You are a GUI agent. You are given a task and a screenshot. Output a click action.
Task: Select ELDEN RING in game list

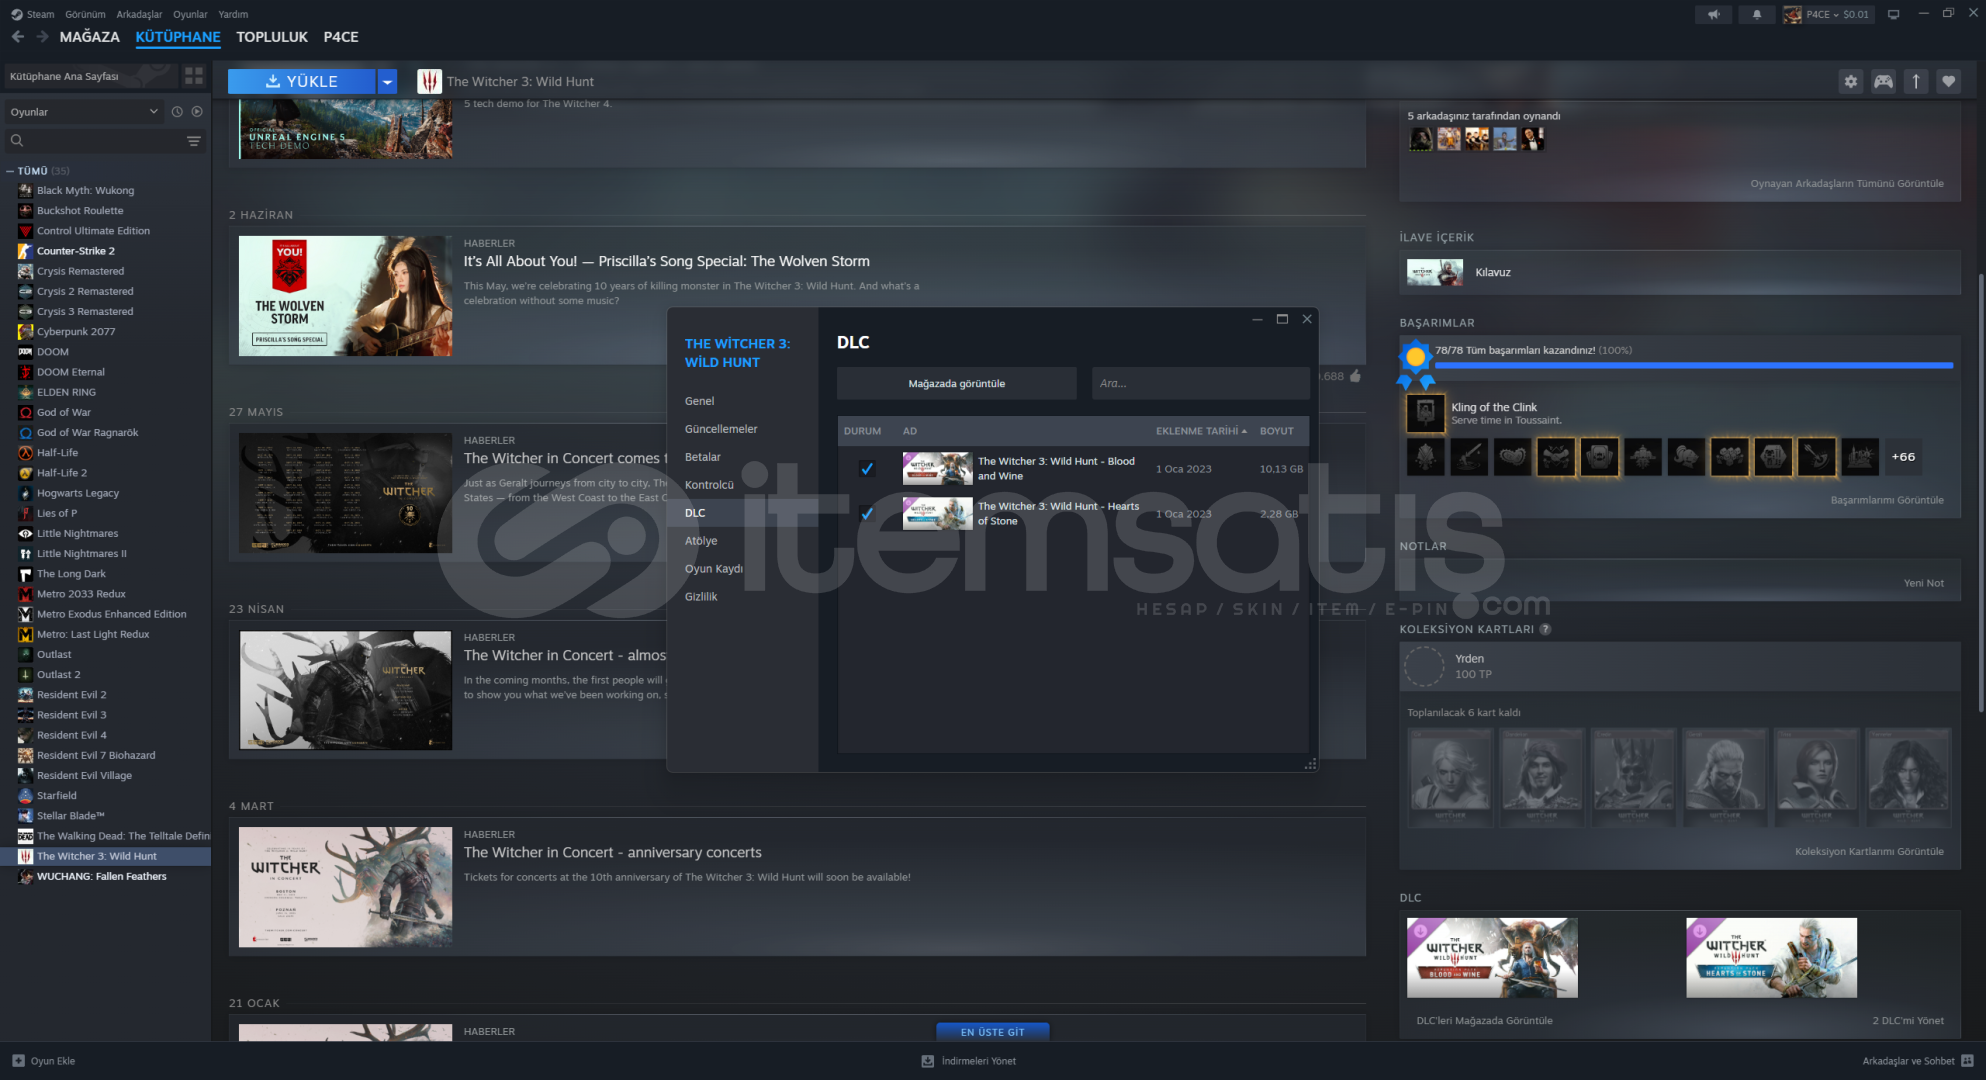click(x=66, y=392)
